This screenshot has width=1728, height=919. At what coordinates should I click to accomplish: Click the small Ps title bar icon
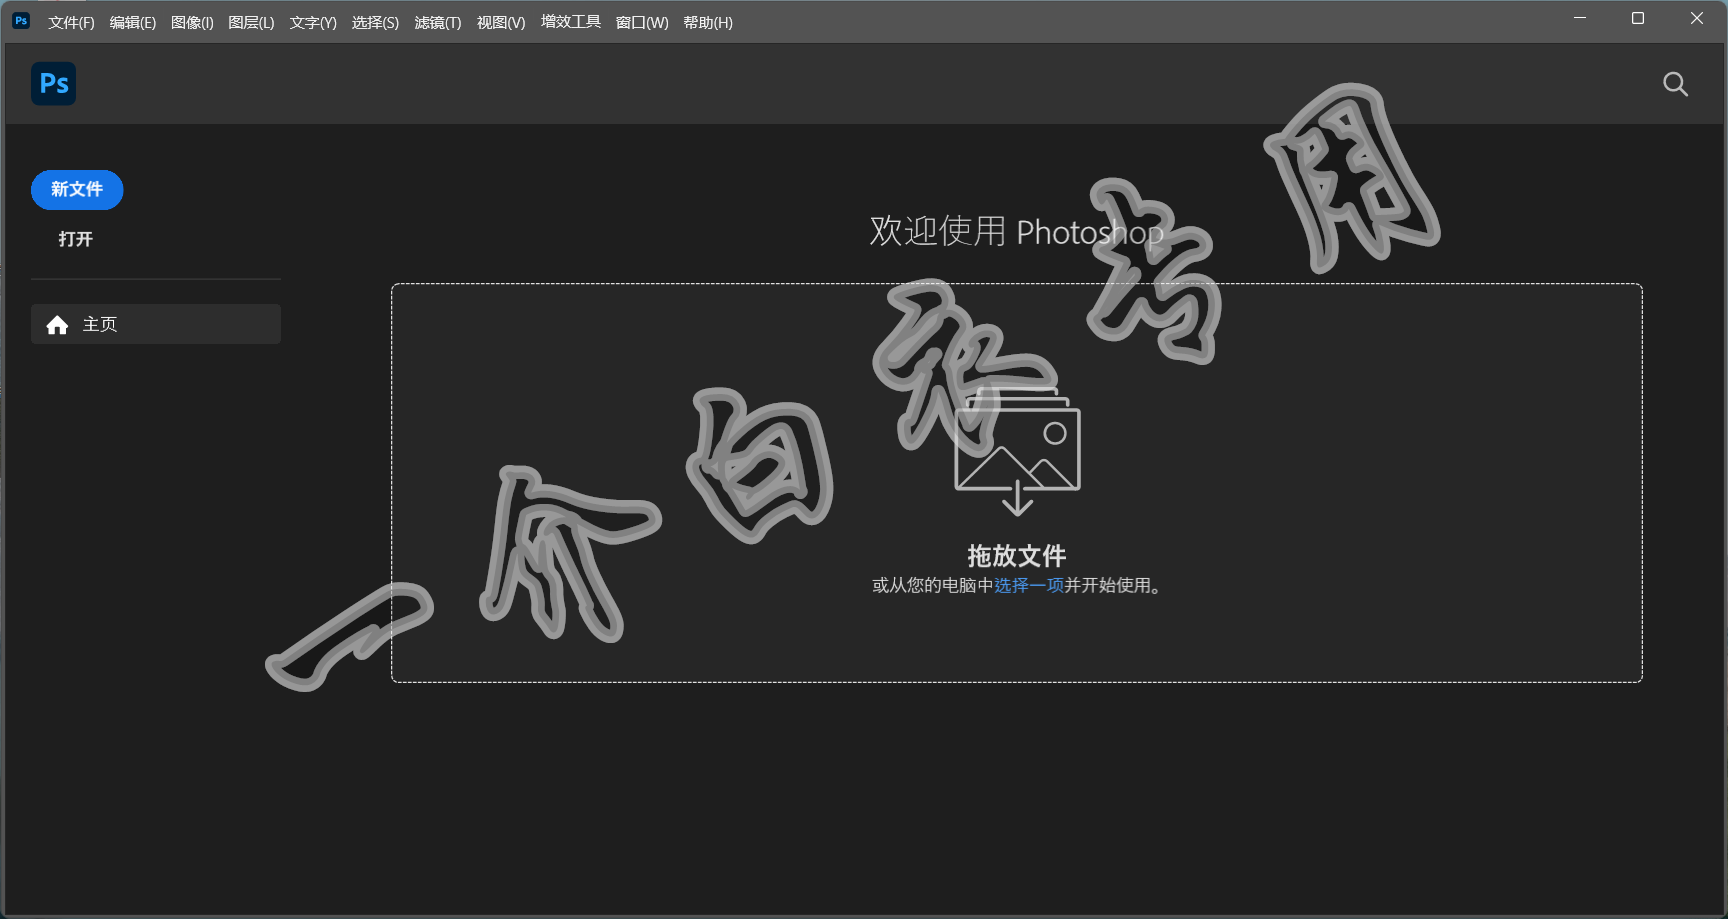click(21, 20)
